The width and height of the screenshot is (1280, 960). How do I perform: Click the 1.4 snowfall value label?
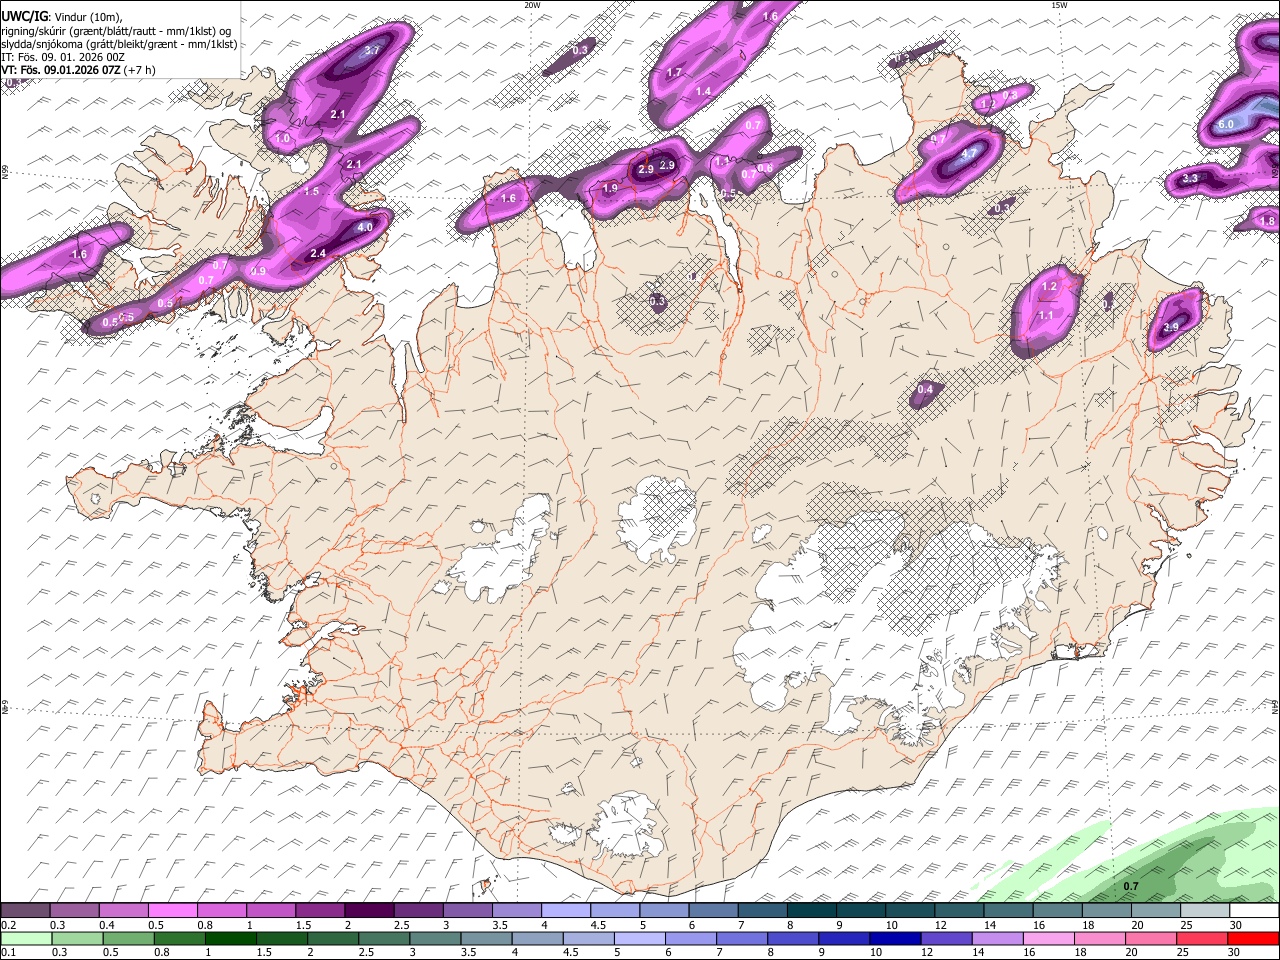pos(703,92)
